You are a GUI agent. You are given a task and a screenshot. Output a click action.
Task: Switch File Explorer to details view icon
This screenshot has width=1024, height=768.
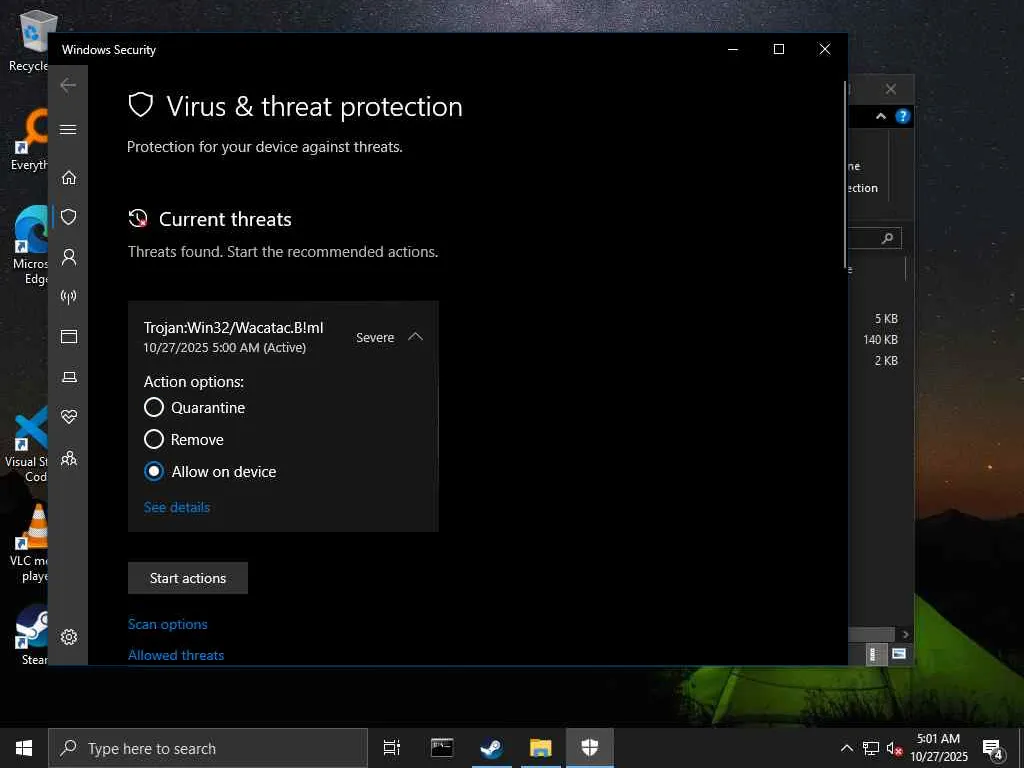(875, 654)
